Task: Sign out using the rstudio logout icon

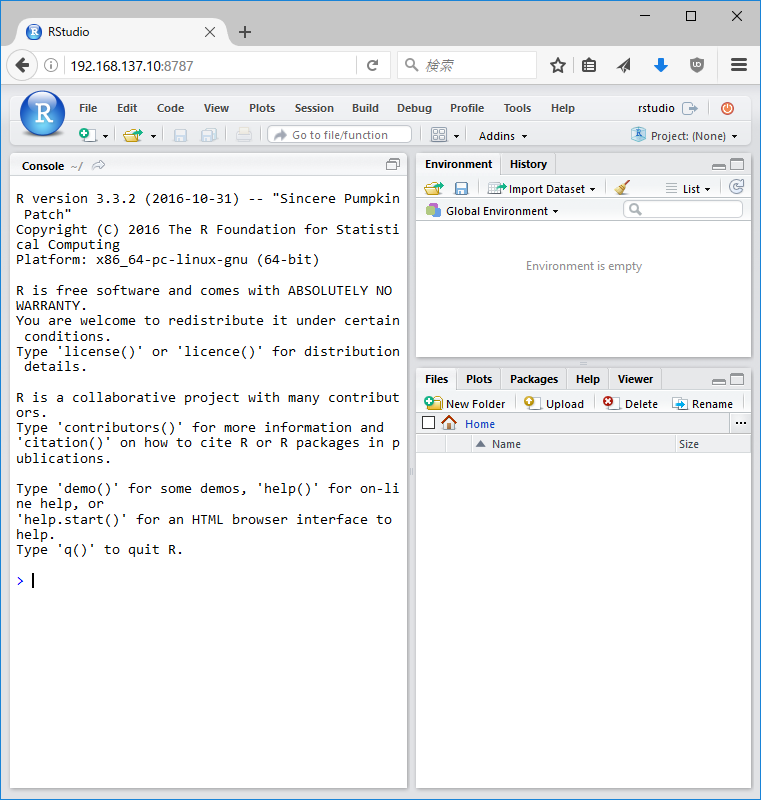Action: (690, 108)
